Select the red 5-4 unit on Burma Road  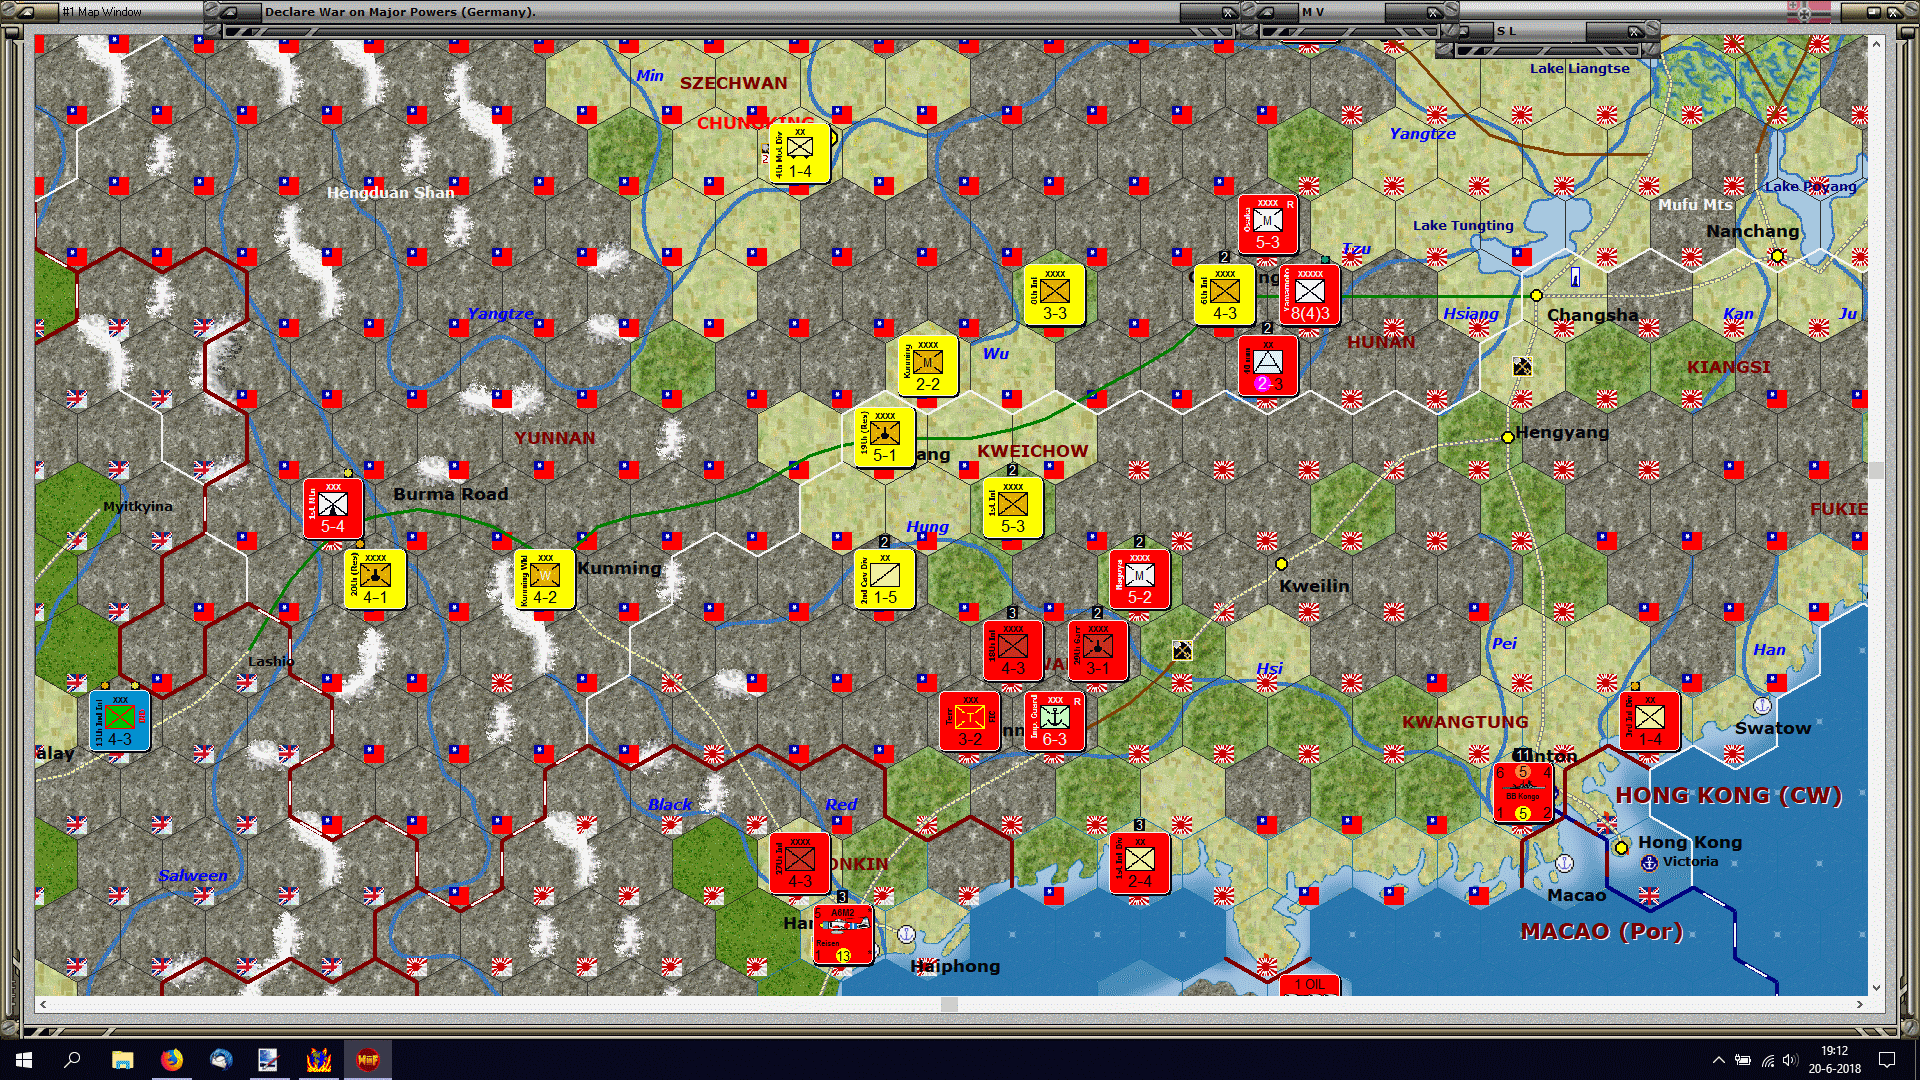tap(333, 508)
